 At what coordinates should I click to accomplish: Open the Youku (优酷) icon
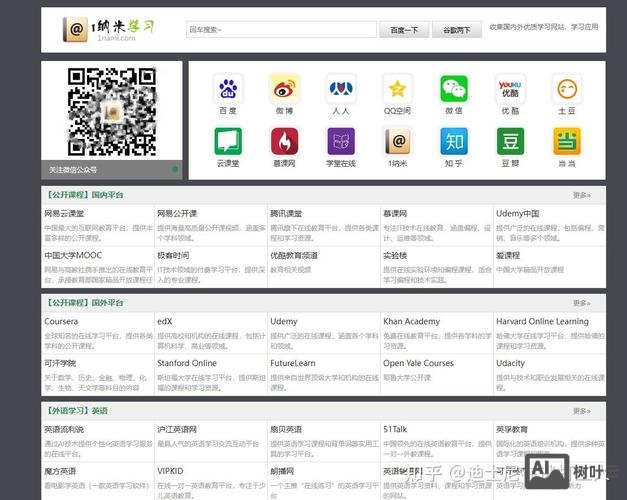(510, 88)
